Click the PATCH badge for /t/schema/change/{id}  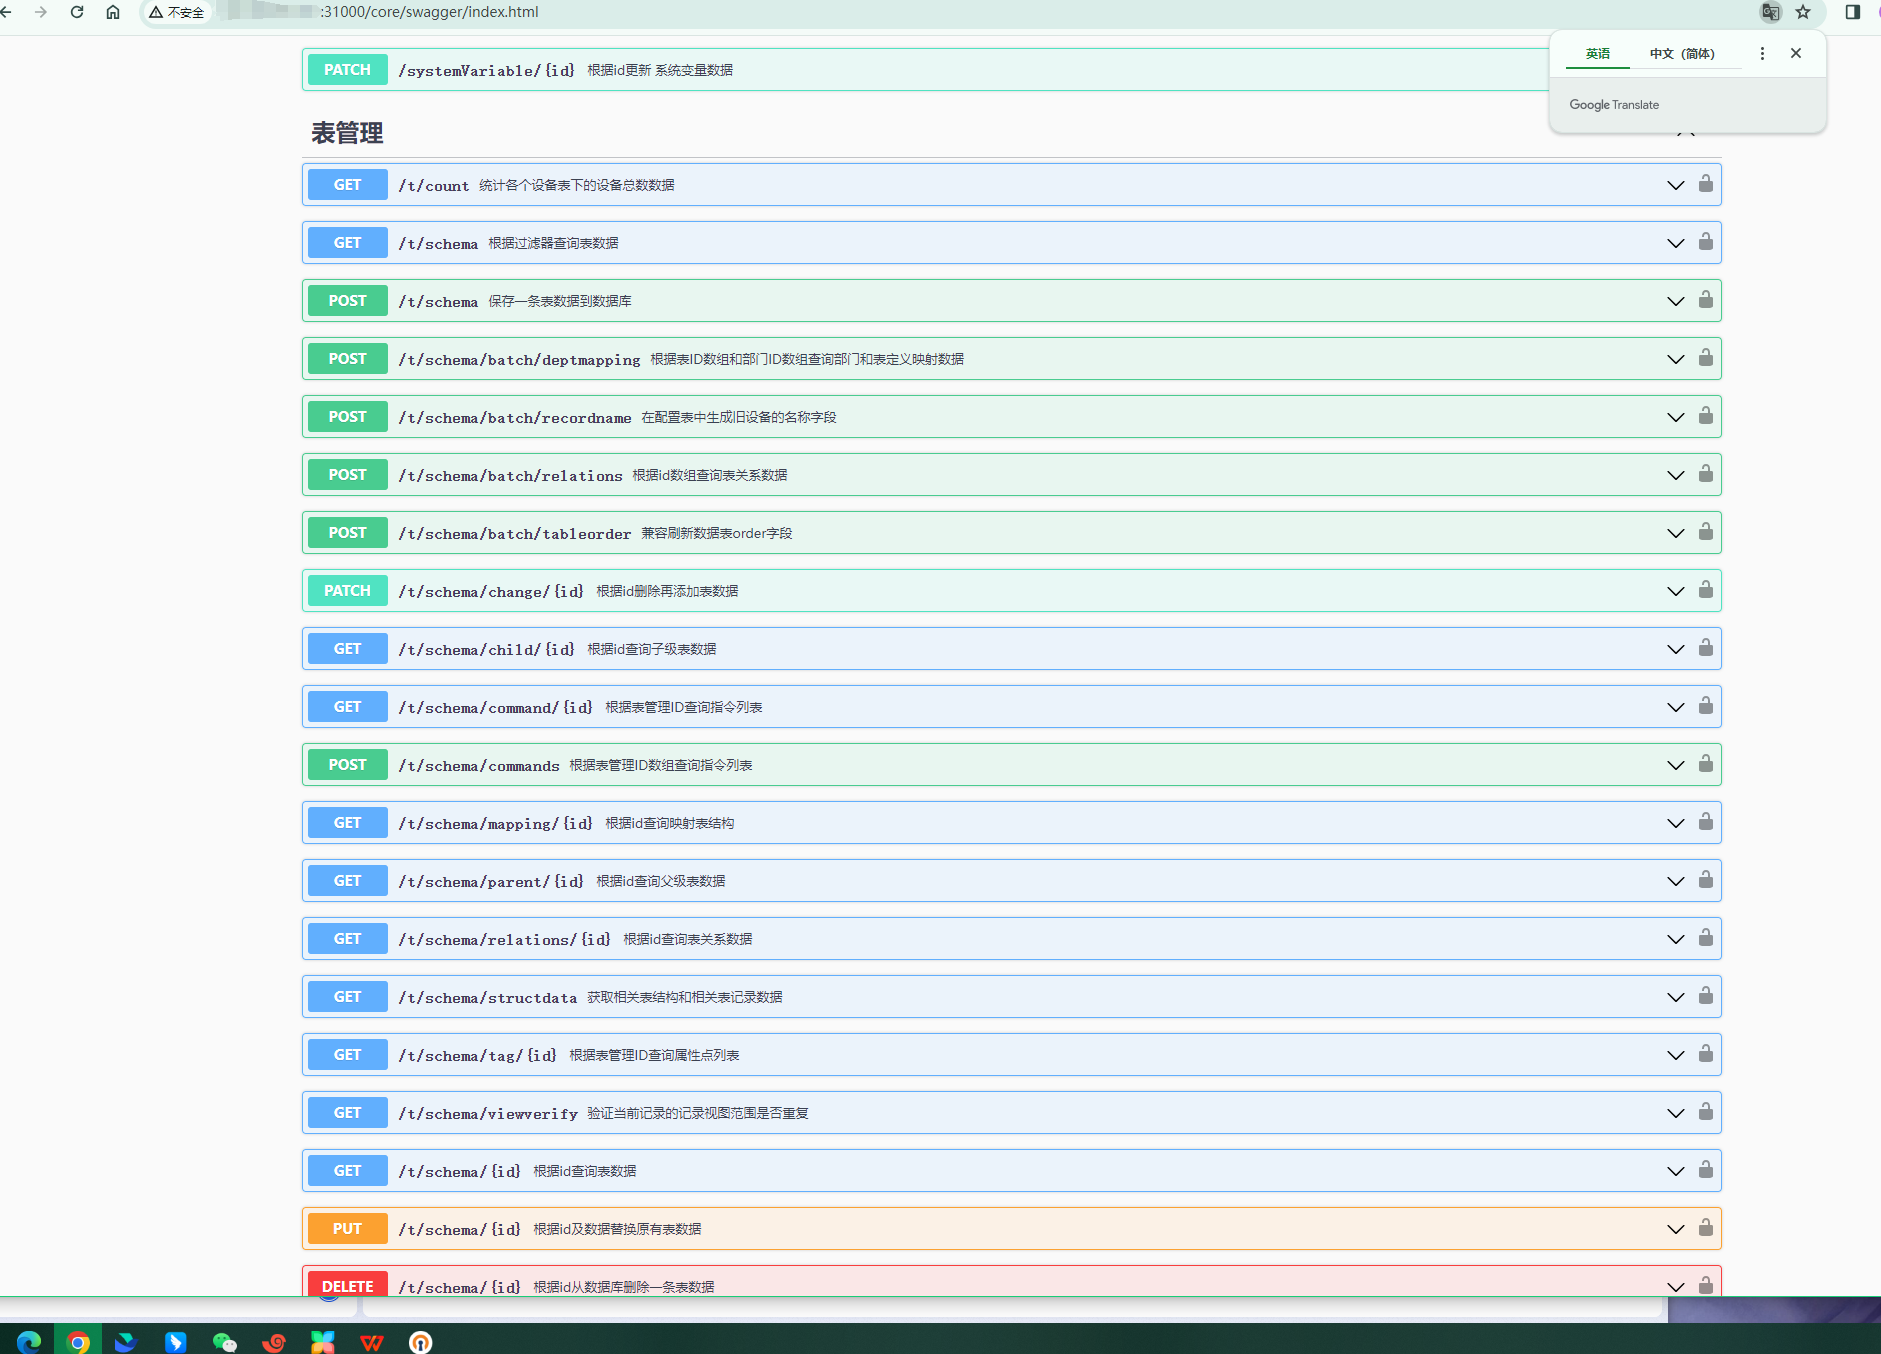[x=347, y=591]
